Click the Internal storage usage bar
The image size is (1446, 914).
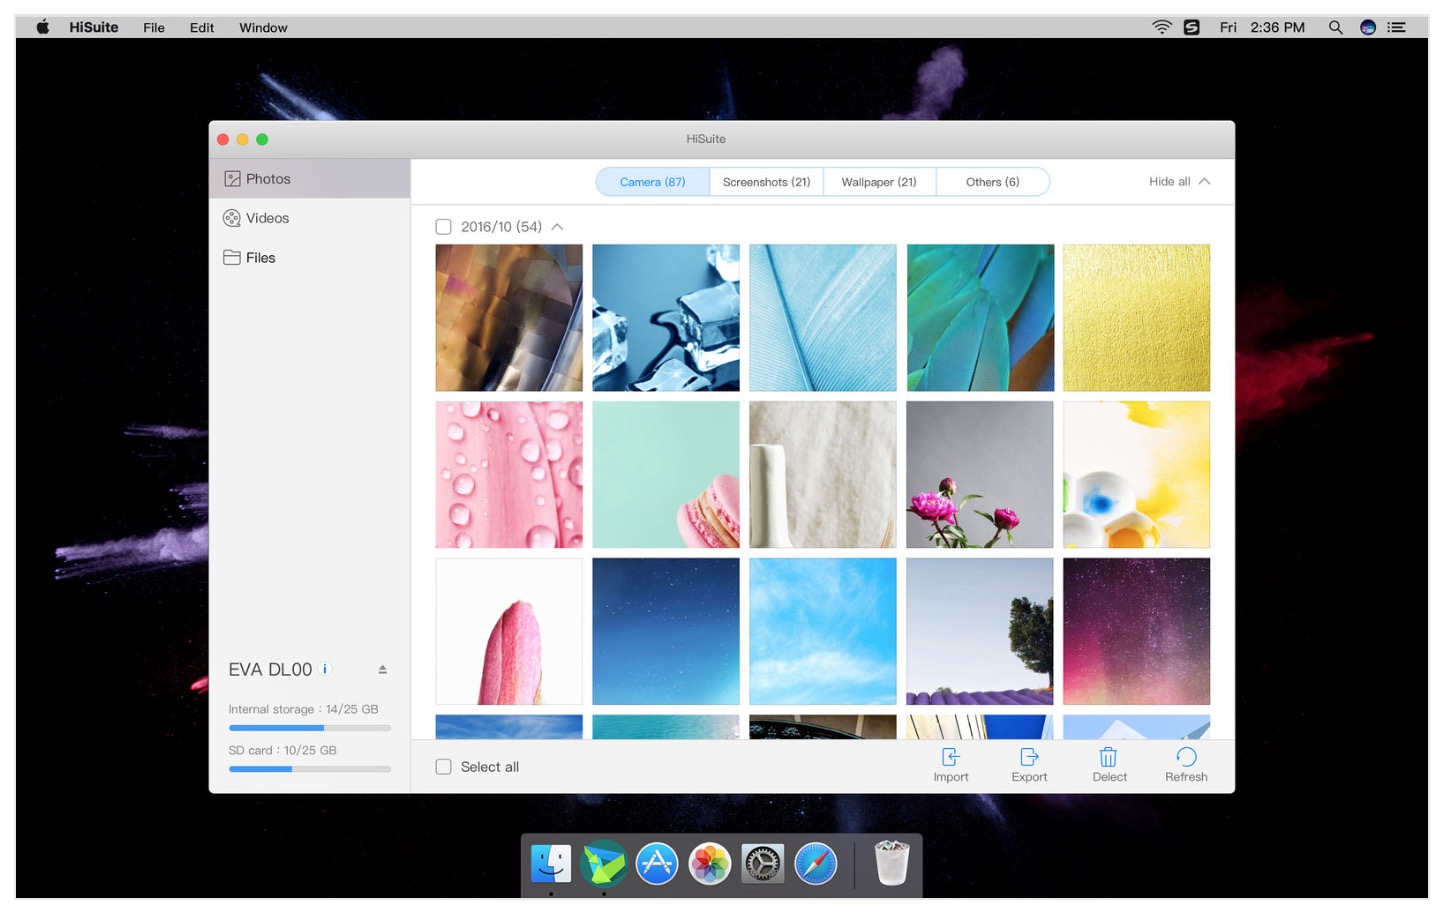pos(310,728)
